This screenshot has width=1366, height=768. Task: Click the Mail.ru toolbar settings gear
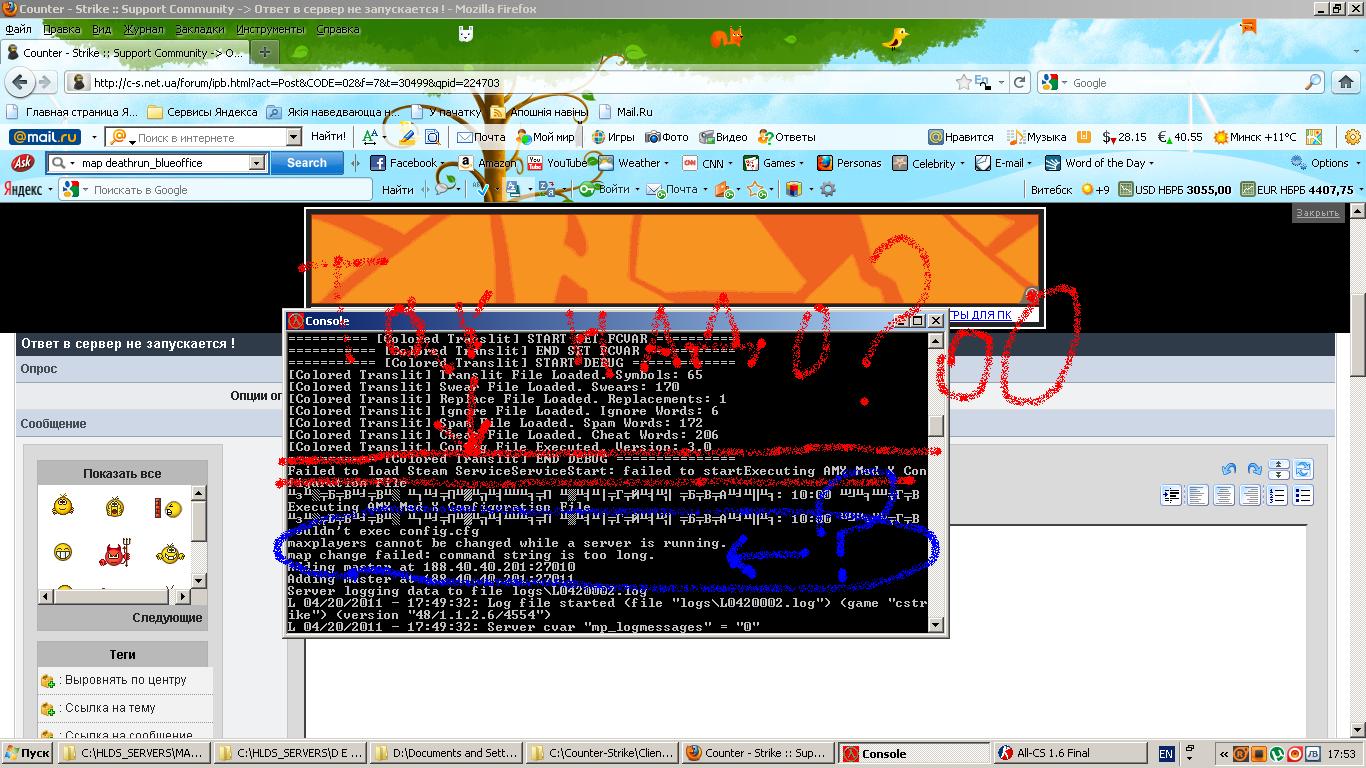pyautogui.click(x=1353, y=137)
